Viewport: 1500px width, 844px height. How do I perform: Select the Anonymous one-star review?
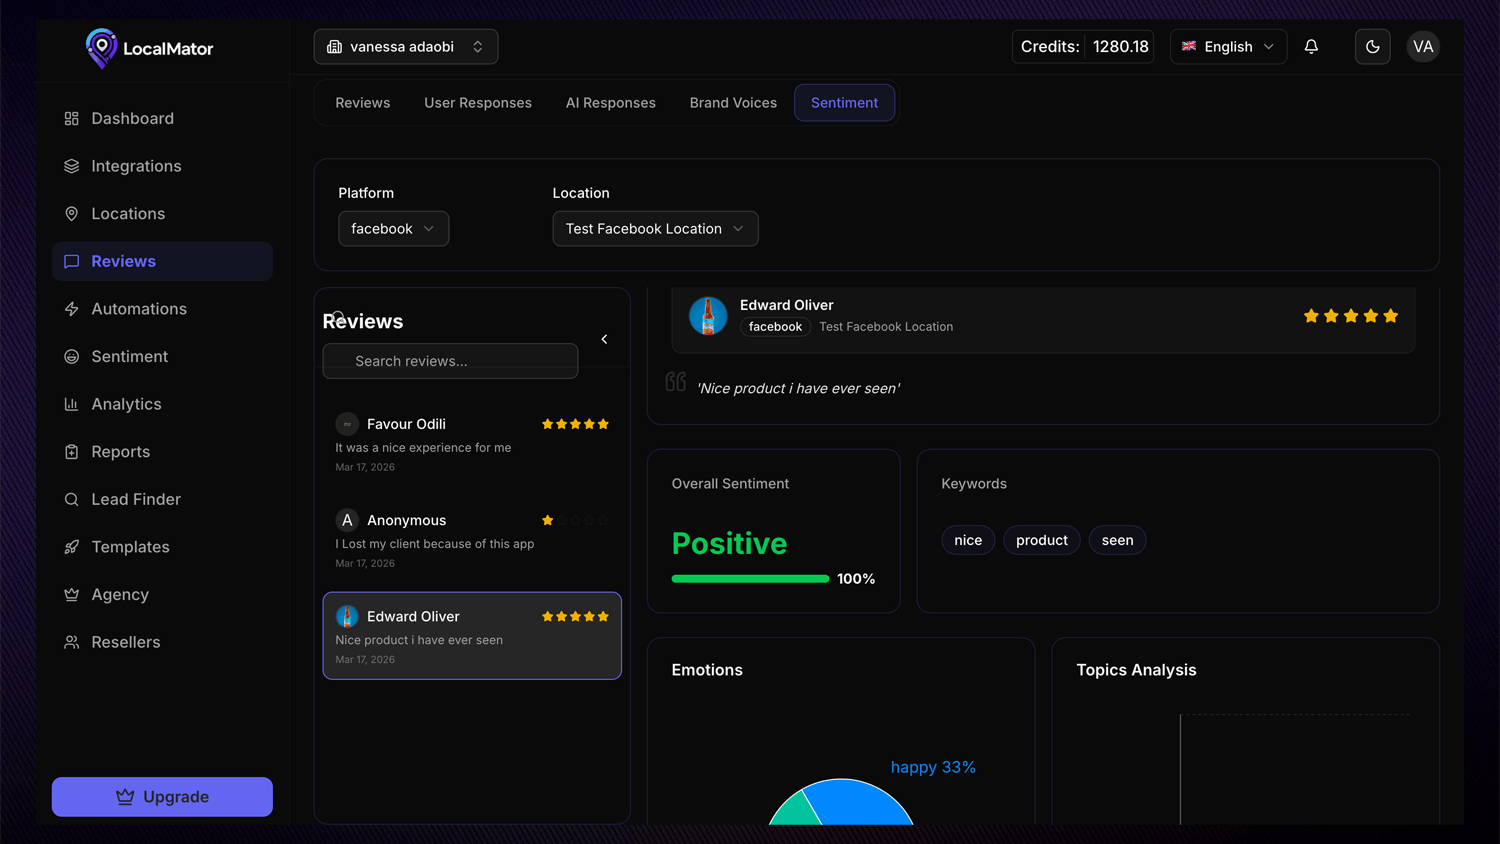472,540
